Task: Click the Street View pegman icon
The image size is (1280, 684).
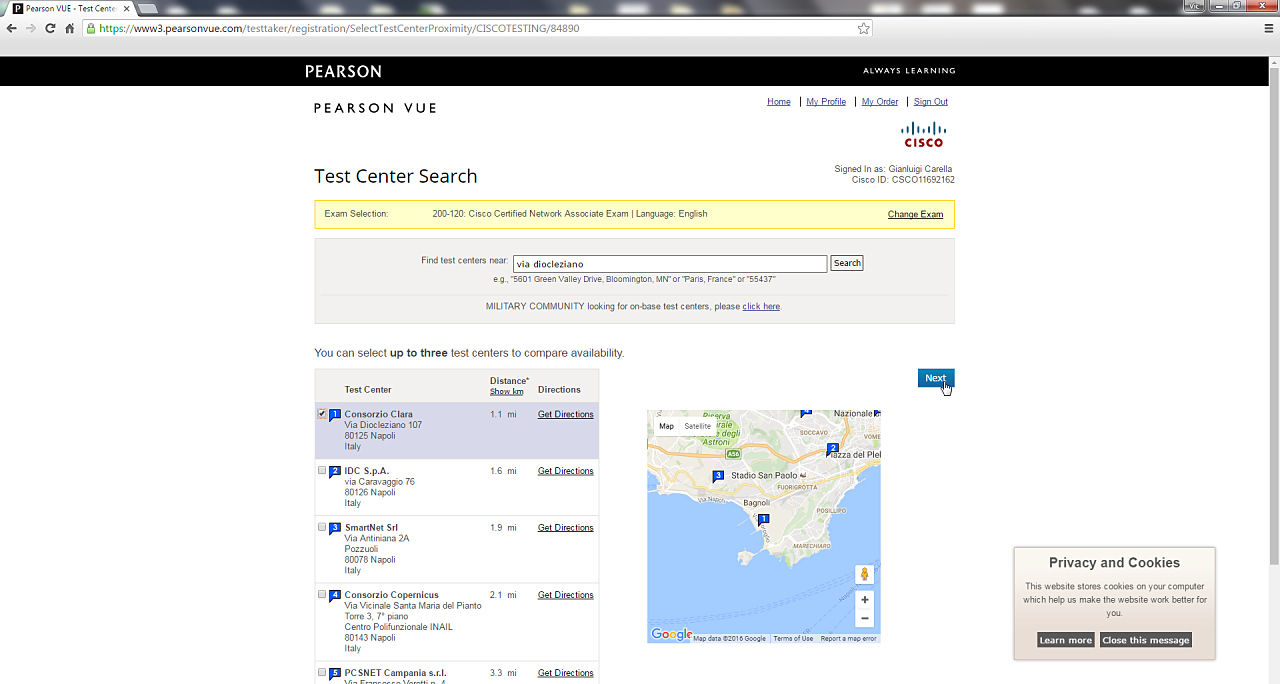Action: [865, 574]
